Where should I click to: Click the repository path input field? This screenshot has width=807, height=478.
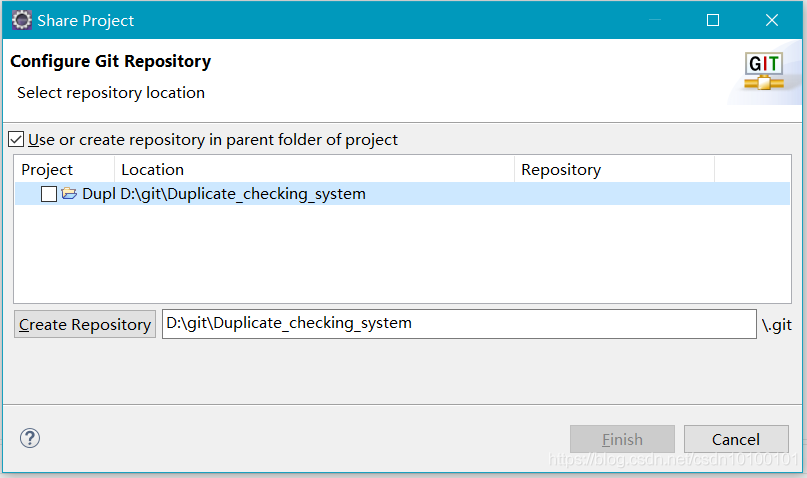point(459,324)
